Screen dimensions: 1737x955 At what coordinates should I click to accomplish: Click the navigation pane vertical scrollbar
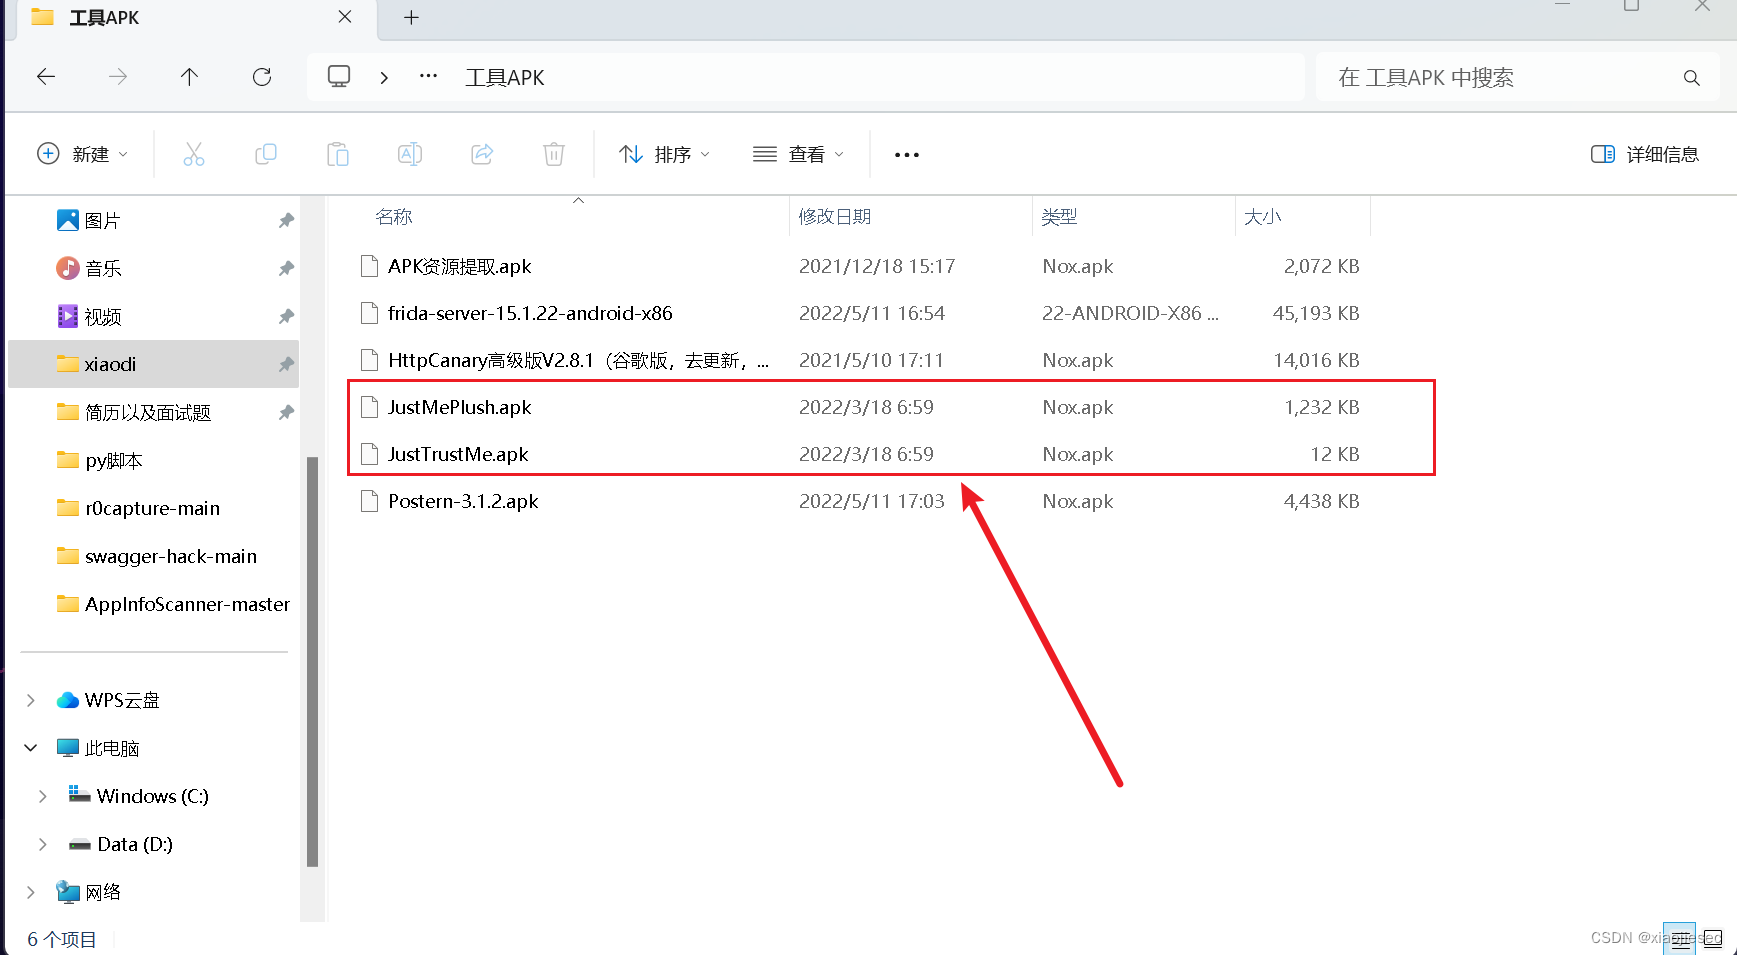click(x=312, y=662)
